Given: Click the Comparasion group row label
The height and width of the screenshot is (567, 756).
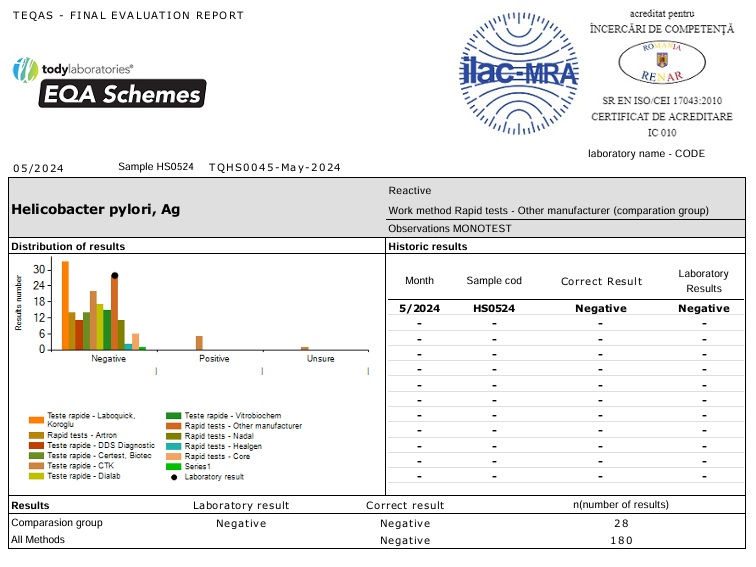Looking at the screenshot, I should (x=56, y=523).
